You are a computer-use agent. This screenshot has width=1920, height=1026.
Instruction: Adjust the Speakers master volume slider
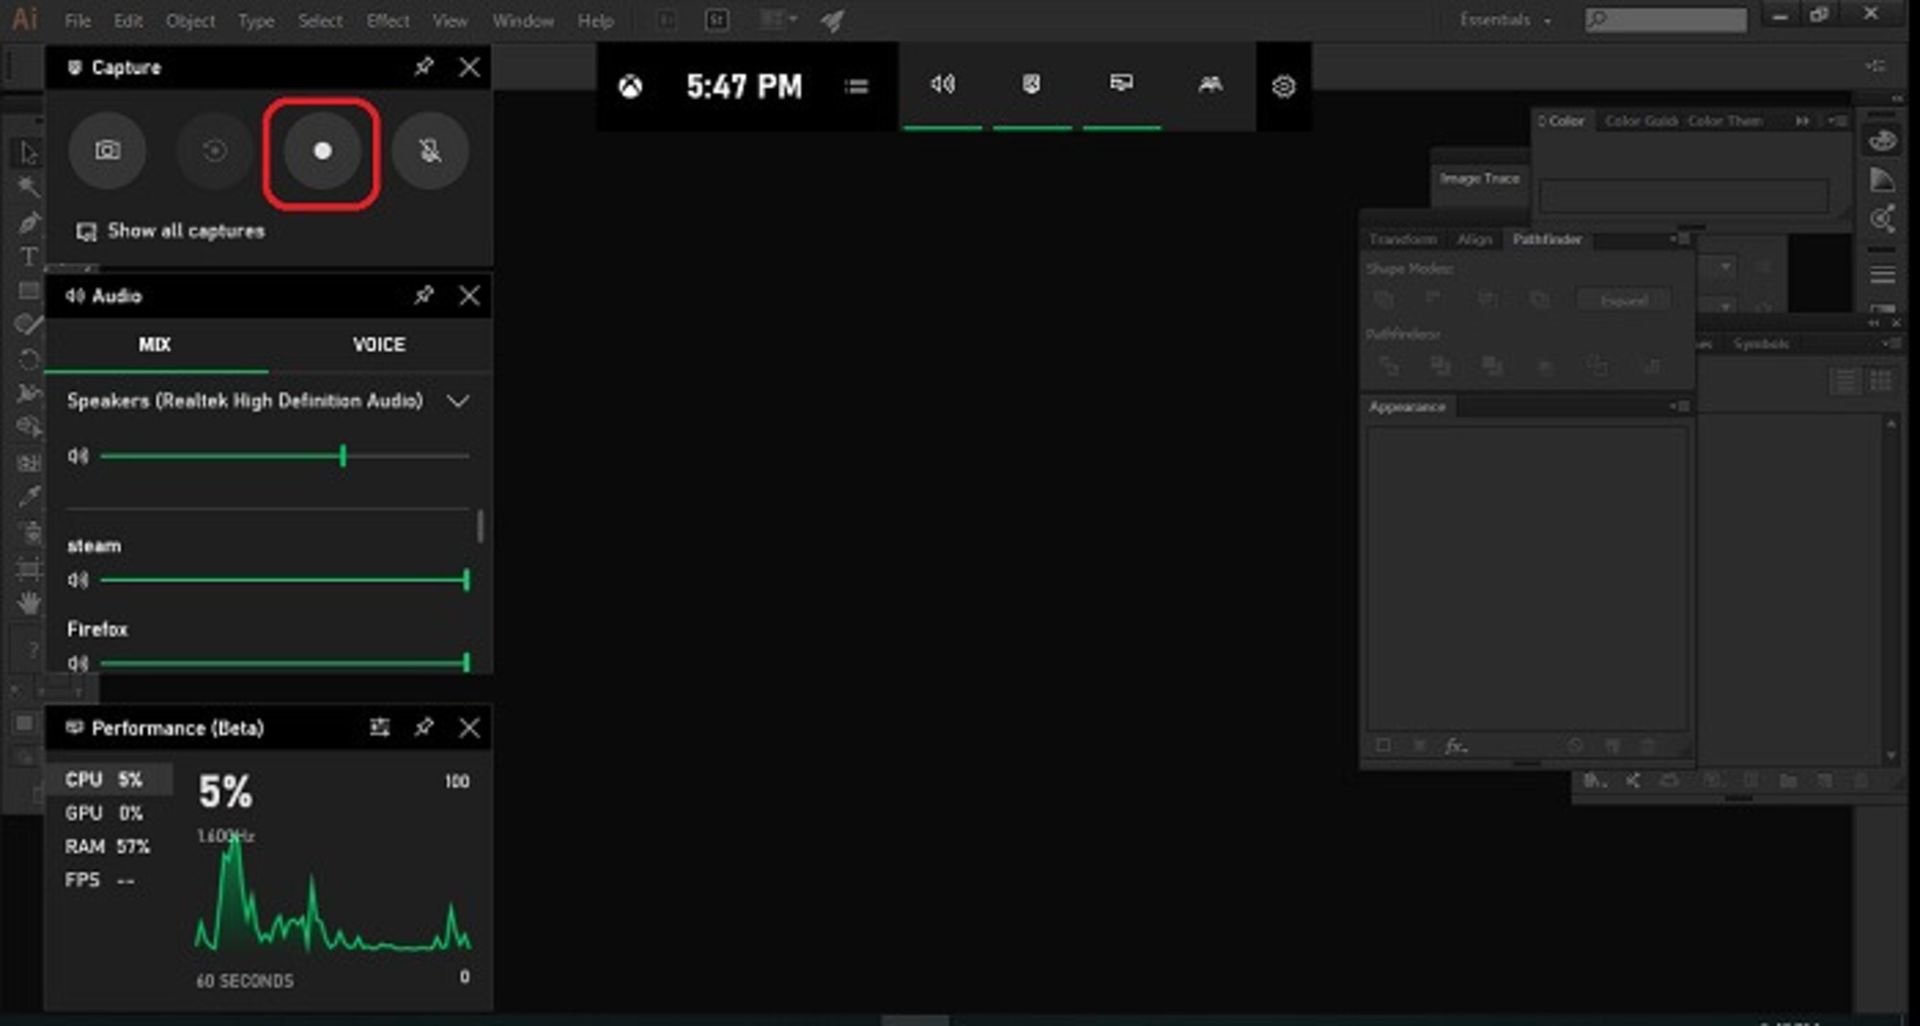tap(343, 456)
